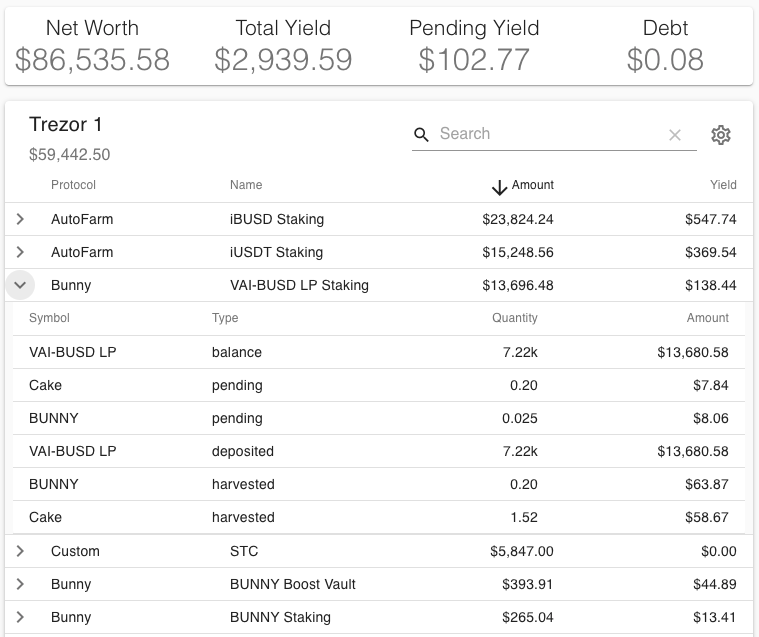Click the $5,847.00 amount cell
The image size is (759, 637).
(x=521, y=551)
